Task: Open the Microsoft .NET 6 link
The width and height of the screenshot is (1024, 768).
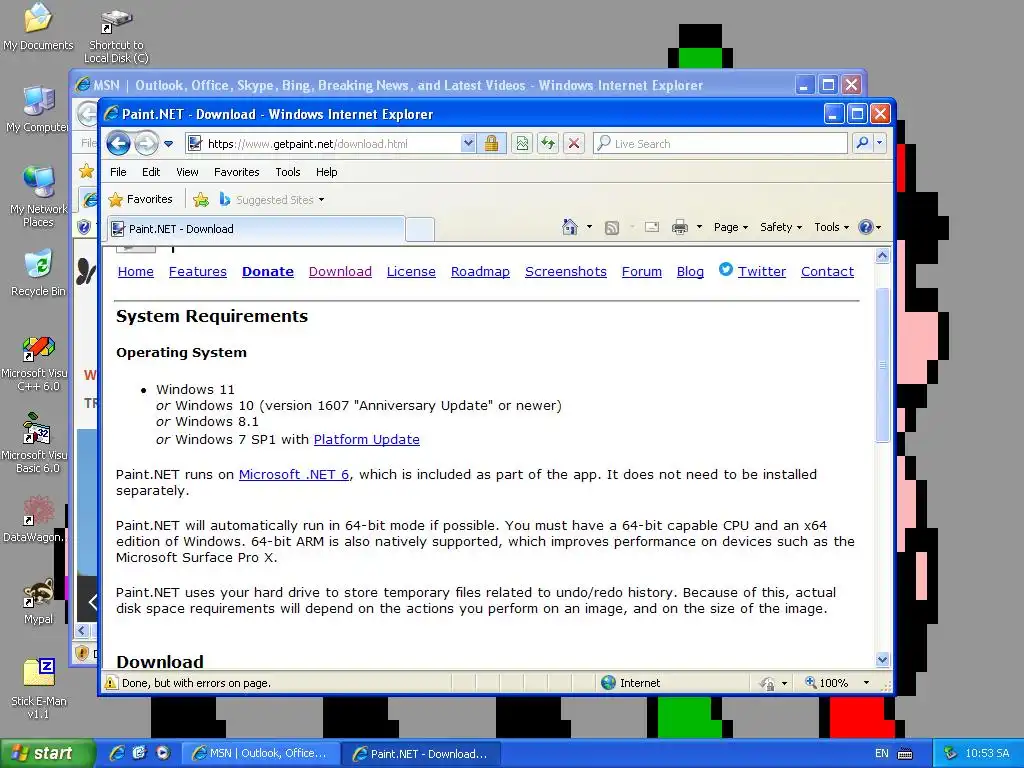Action: 294,475
